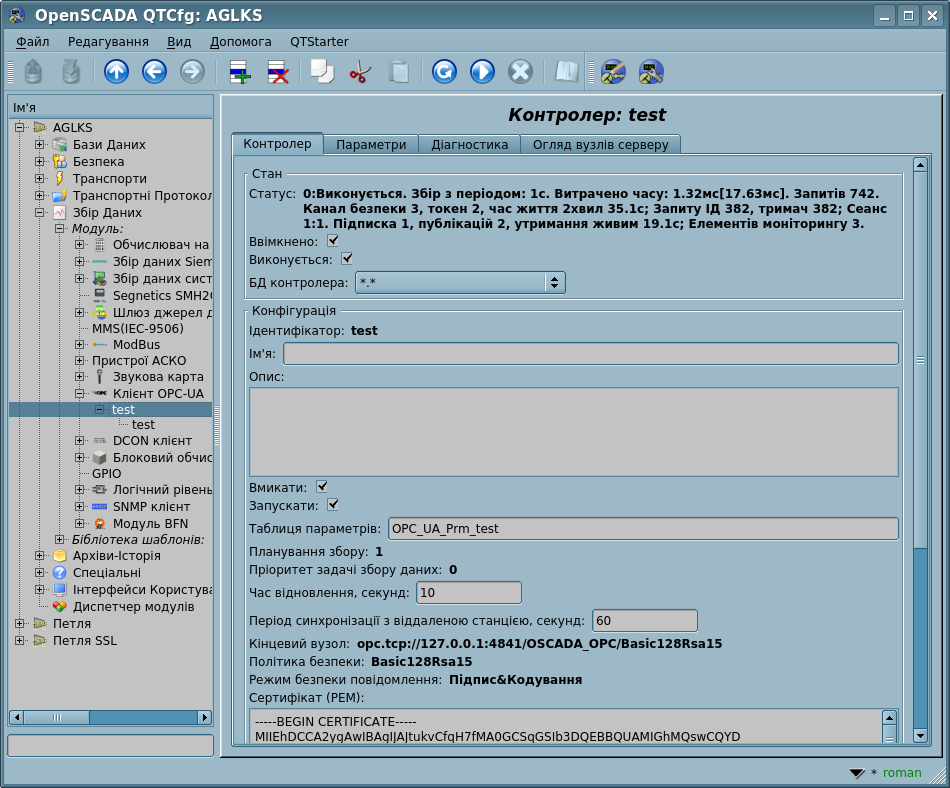Collapse the AGLKS root node
This screenshot has width=950, height=788.
tap(19, 127)
